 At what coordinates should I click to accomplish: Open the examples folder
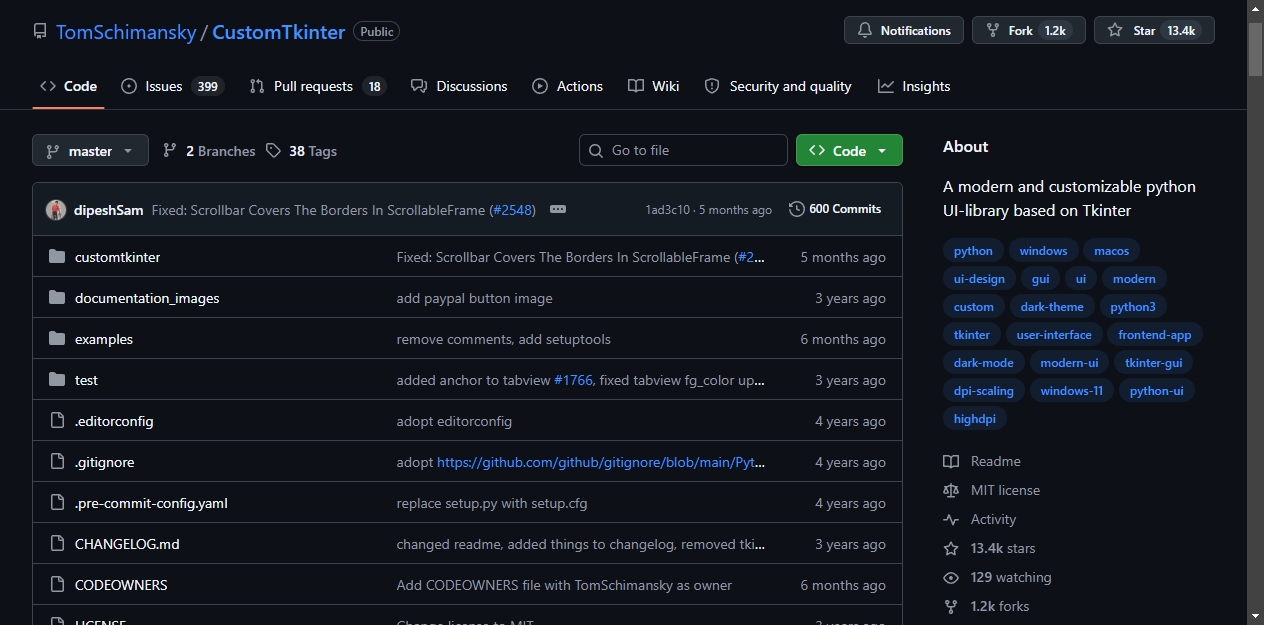[x=104, y=339]
